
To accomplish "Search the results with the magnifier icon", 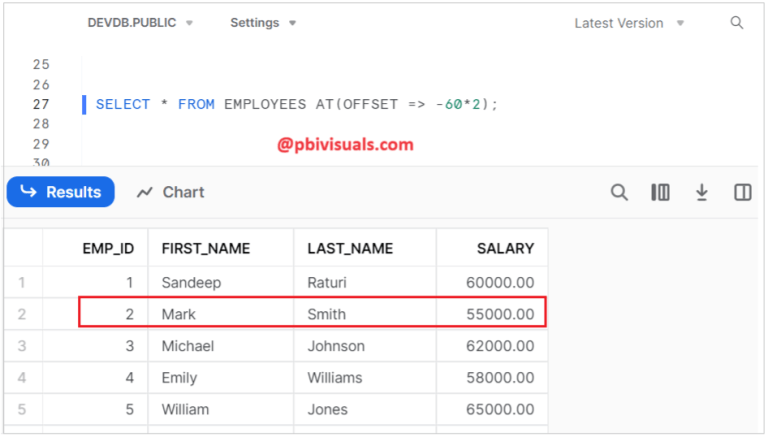I will [x=620, y=192].
